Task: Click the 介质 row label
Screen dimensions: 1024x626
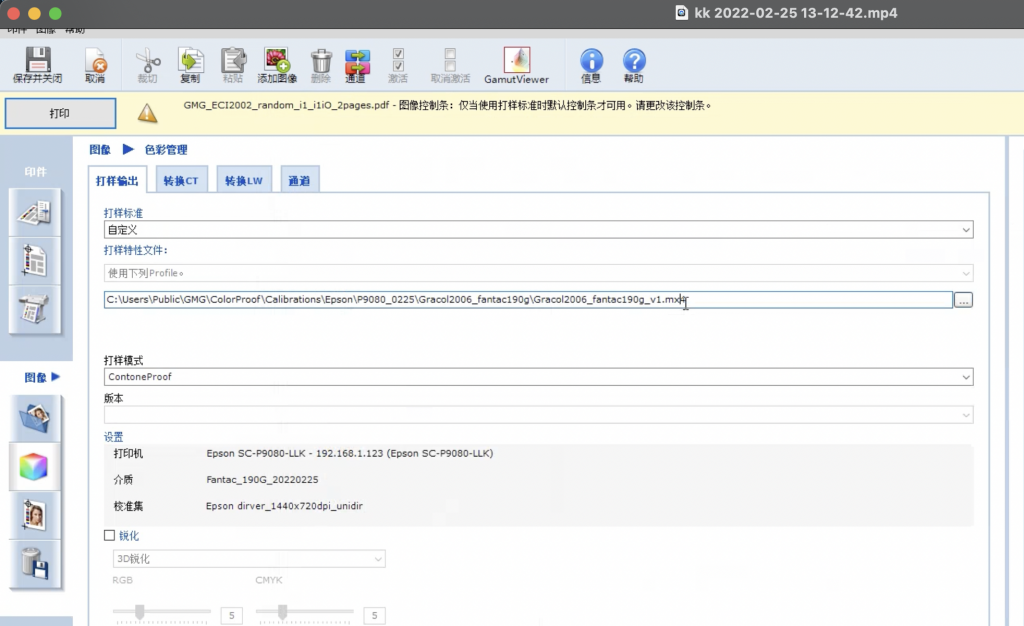Action: pos(123,480)
